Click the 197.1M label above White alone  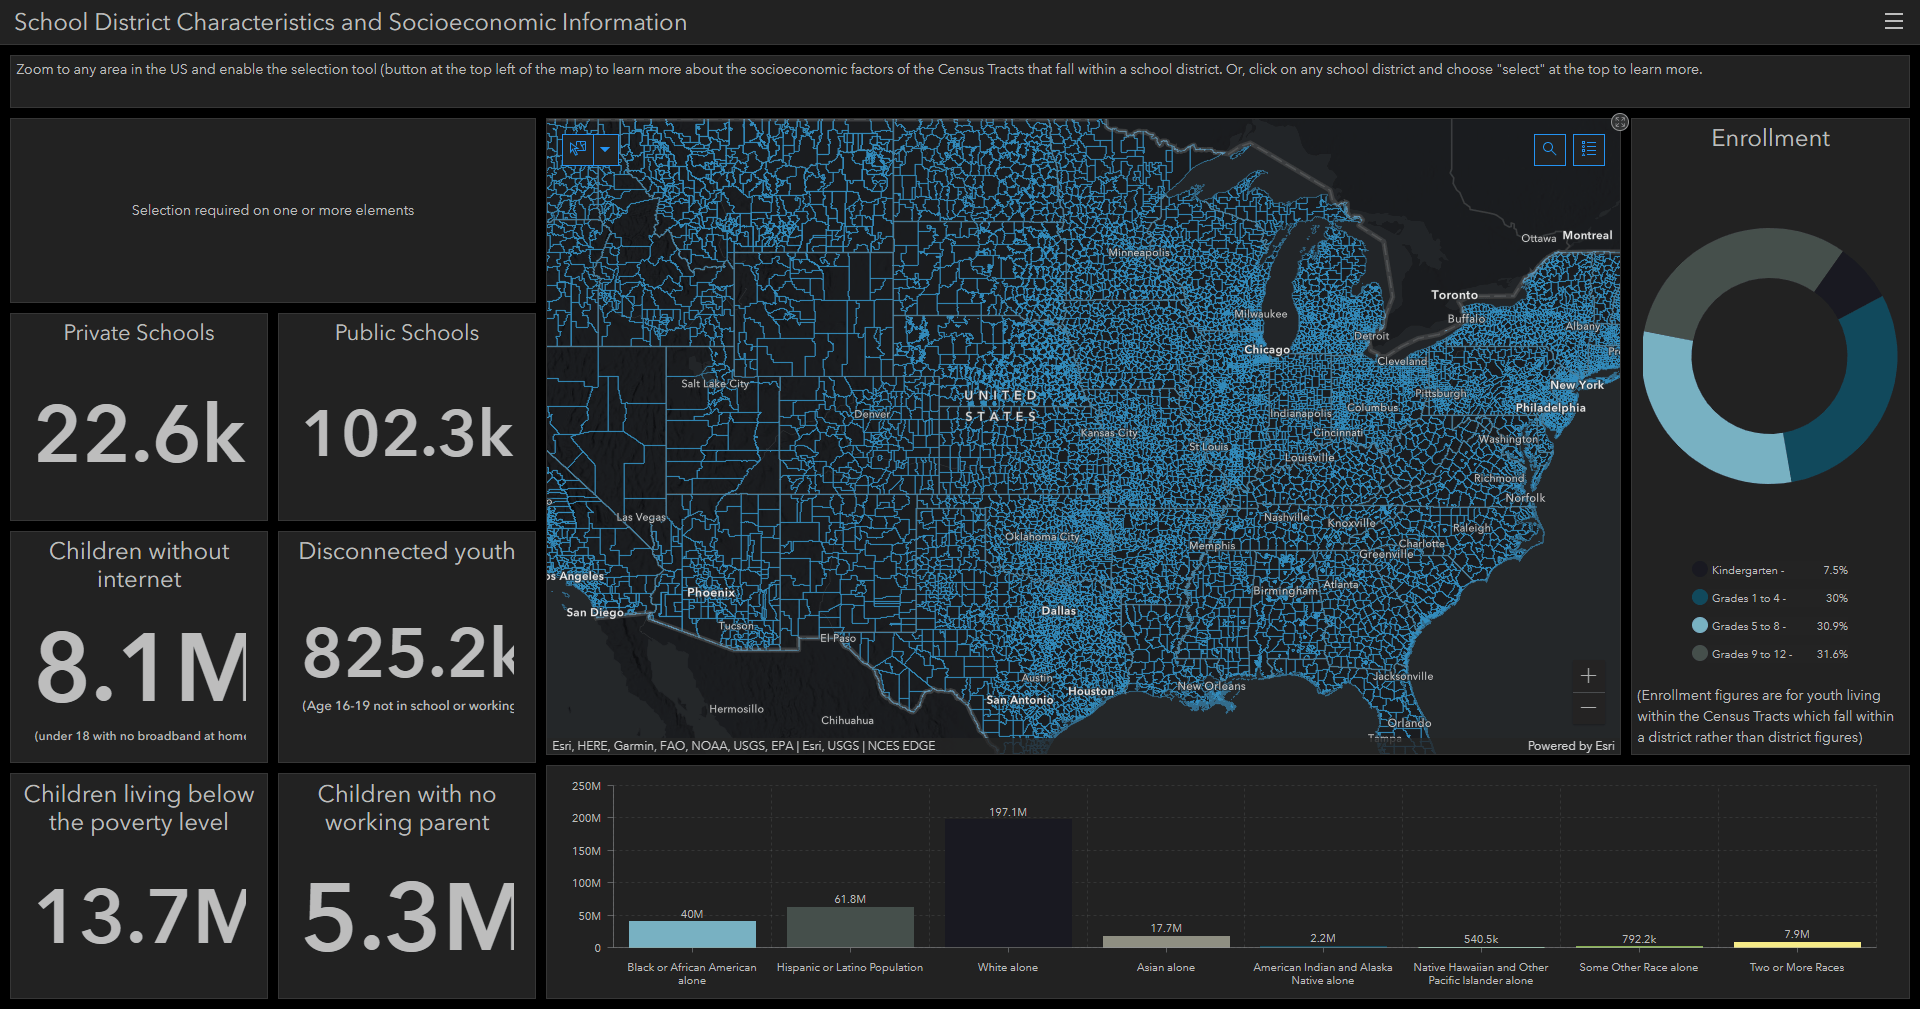1008,812
